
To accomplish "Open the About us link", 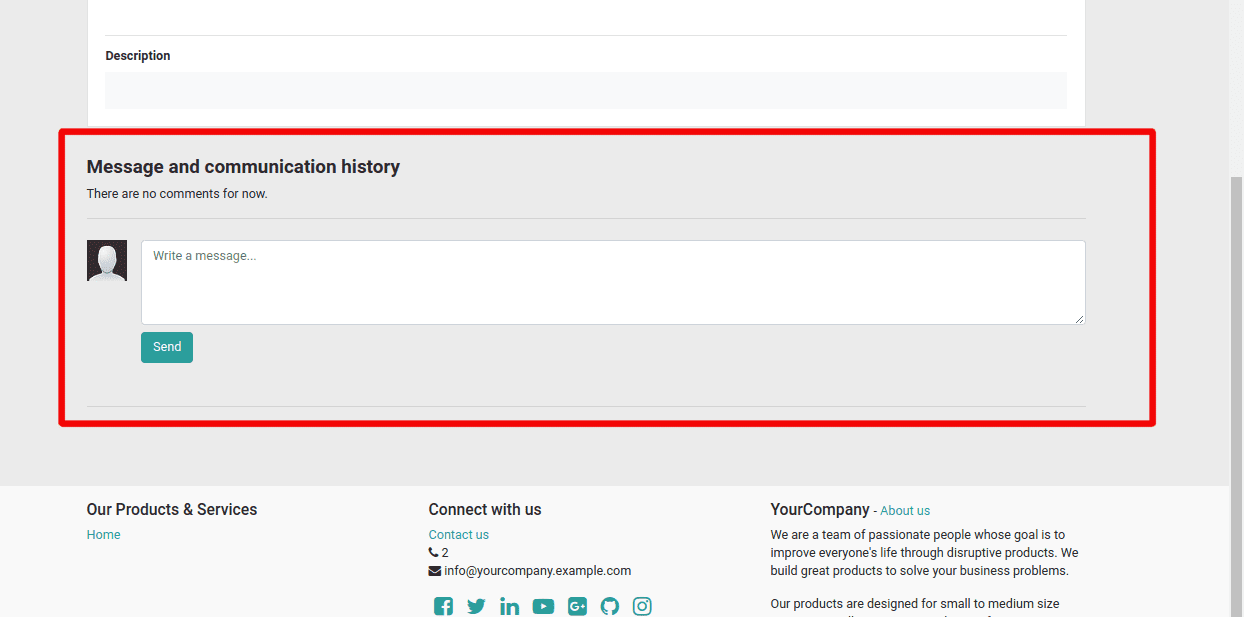I will pos(905,511).
